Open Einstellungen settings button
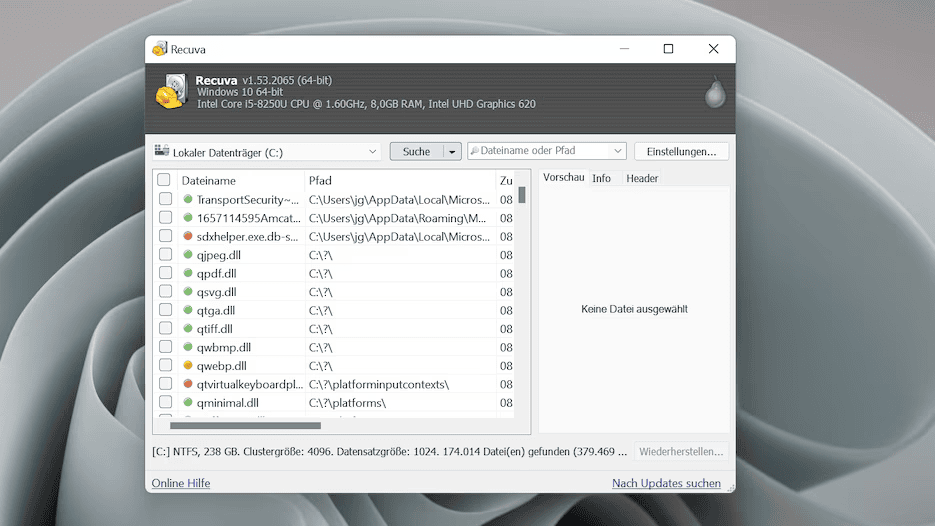This screenshot has height=526, width=935. pos(681,152)
